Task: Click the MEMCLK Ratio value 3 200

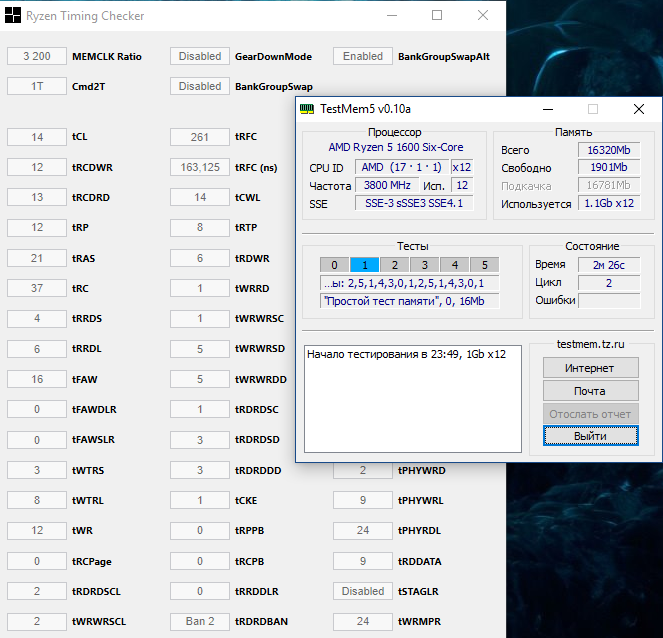Action: click(37, 56)
